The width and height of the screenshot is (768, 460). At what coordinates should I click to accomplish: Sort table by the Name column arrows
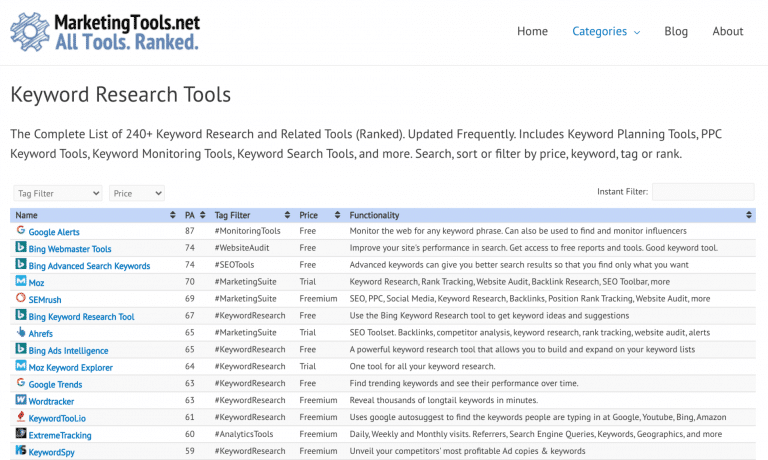point(172,215)
